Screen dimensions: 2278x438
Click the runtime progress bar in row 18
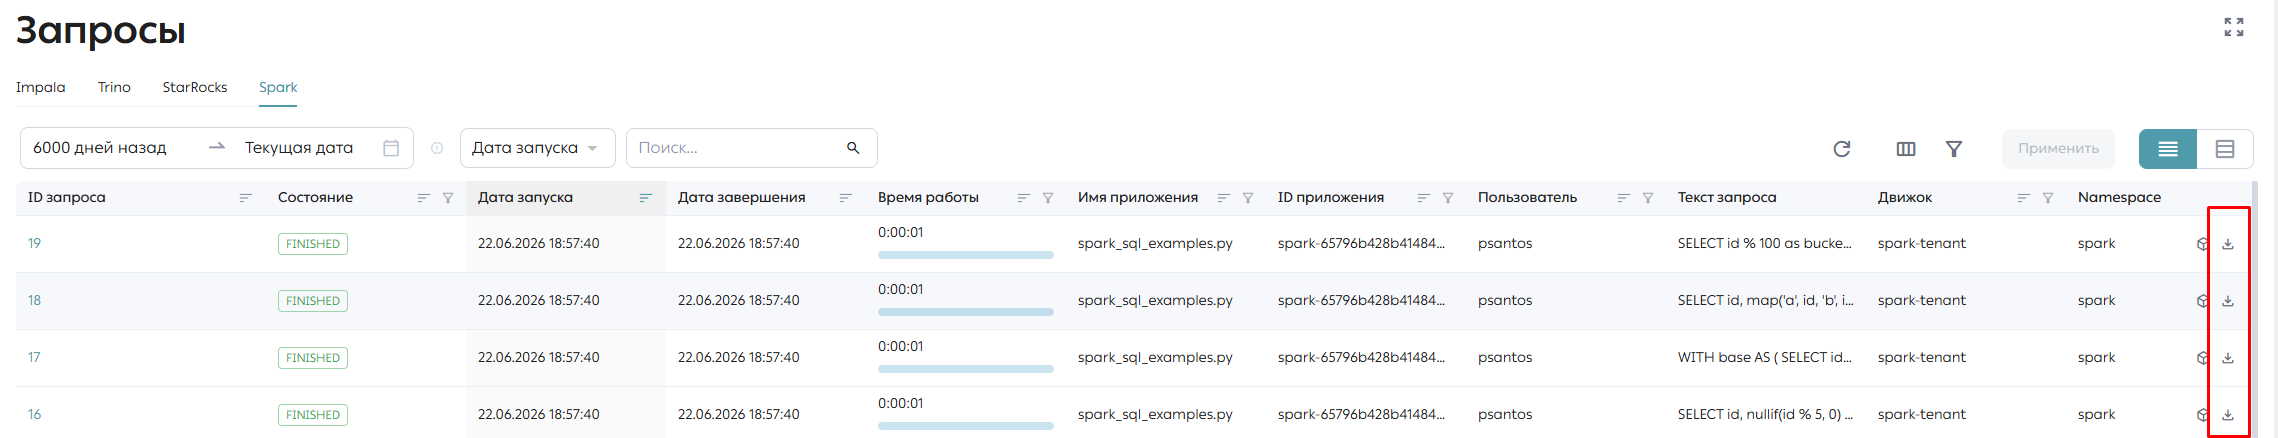click(965, 312)
